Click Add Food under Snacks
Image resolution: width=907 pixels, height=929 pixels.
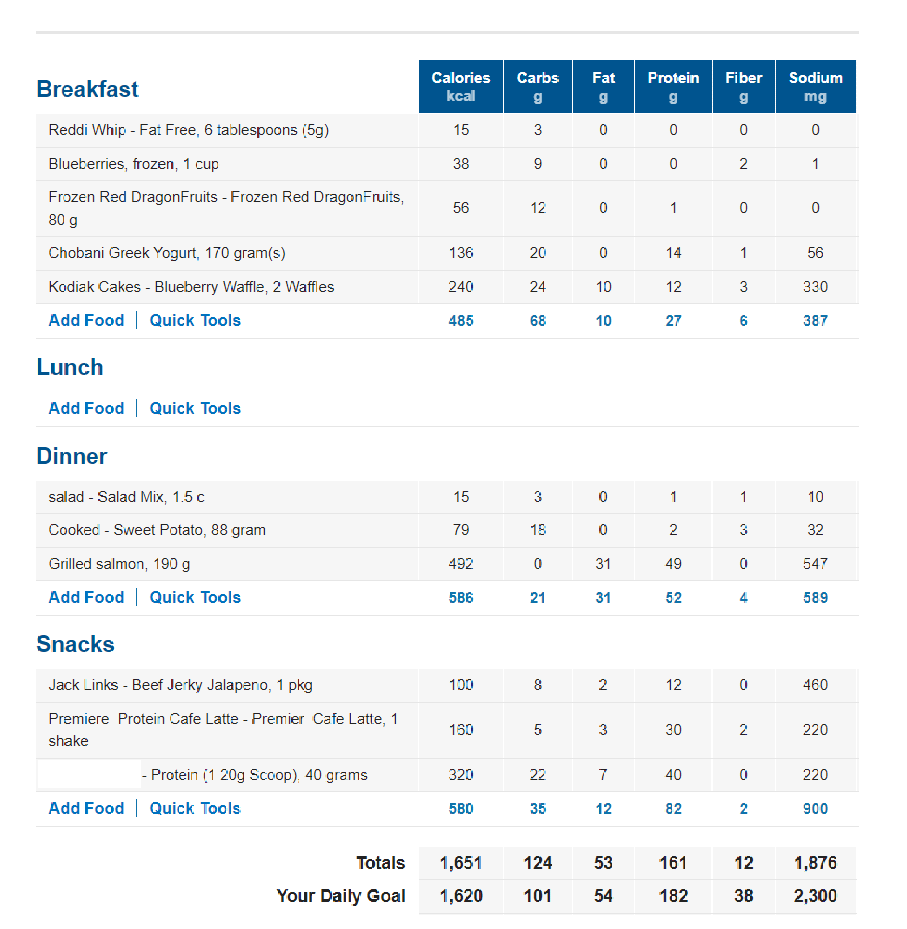[86, 808]
